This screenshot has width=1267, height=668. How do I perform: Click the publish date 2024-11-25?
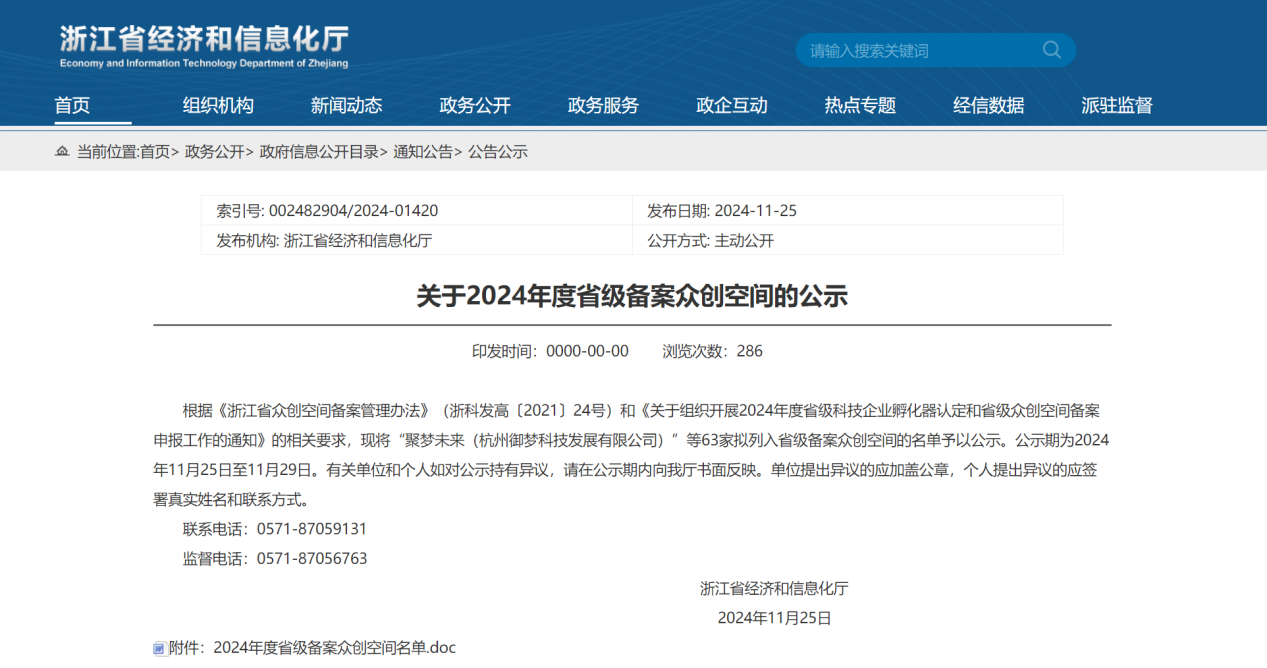(x=755, y=211)
